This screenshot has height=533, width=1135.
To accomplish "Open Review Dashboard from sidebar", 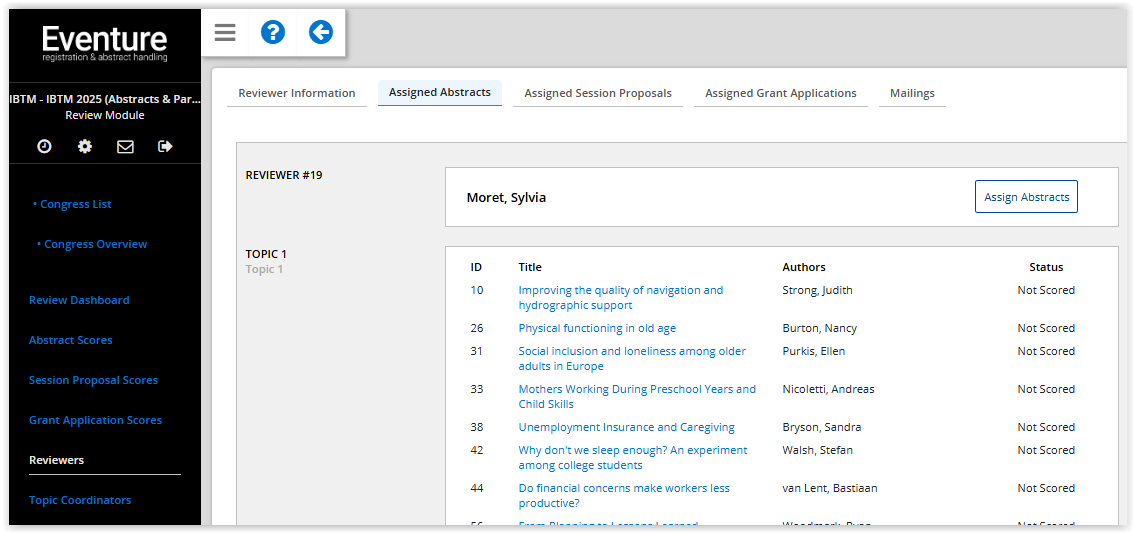I will point(79,300).
